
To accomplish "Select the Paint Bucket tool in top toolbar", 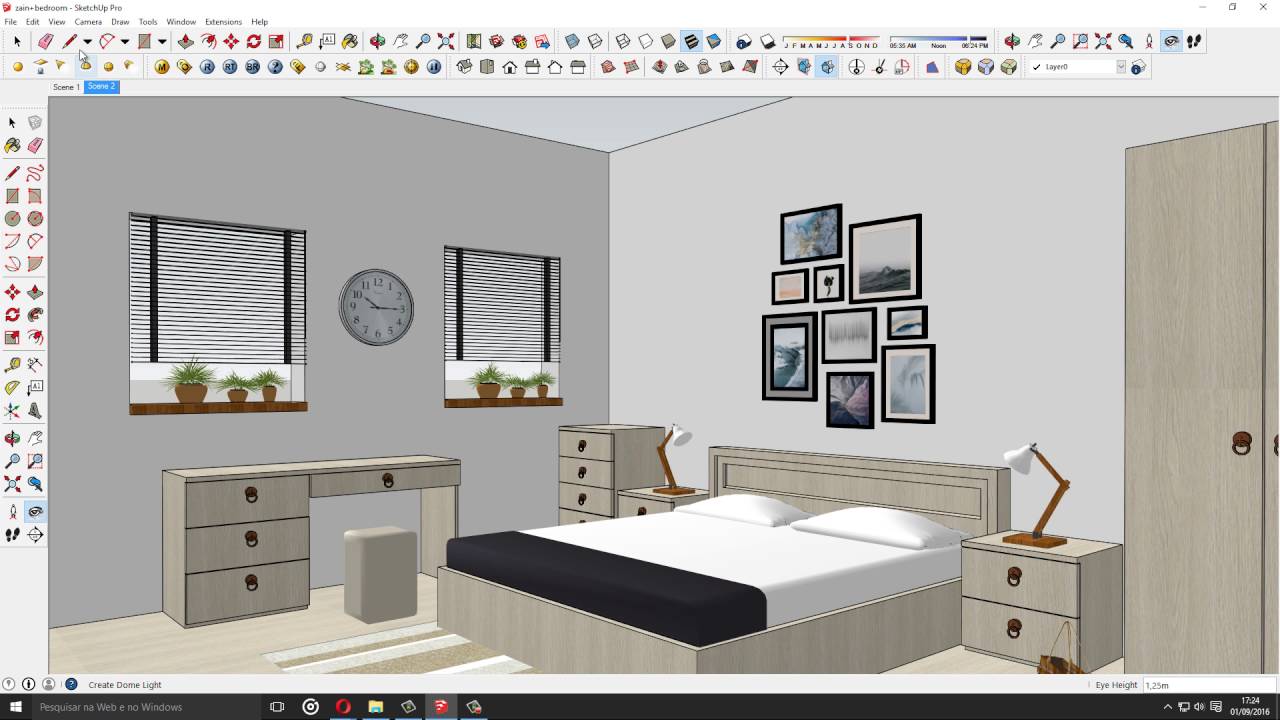I will tap(350, 41).
